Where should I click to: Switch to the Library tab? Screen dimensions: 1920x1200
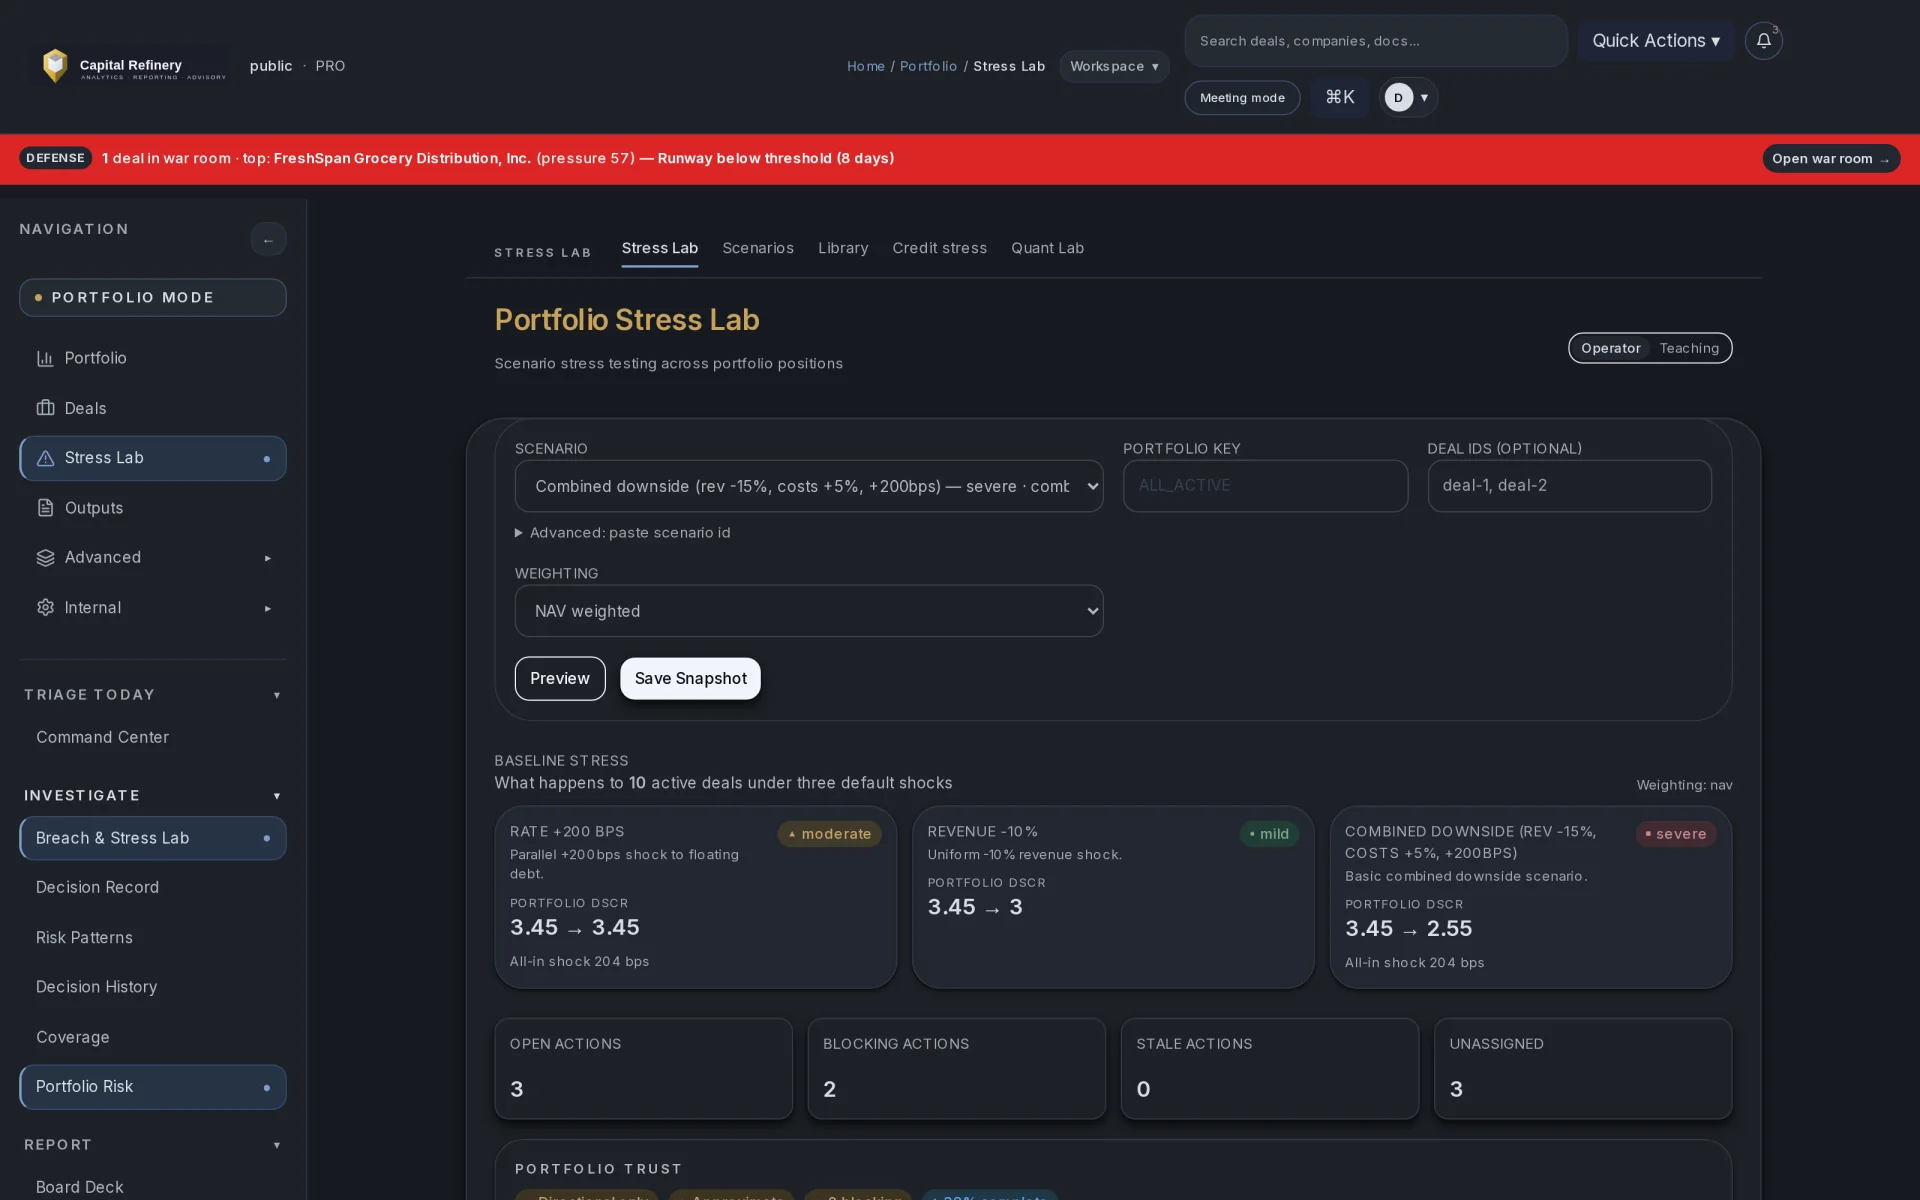[843, 248]
